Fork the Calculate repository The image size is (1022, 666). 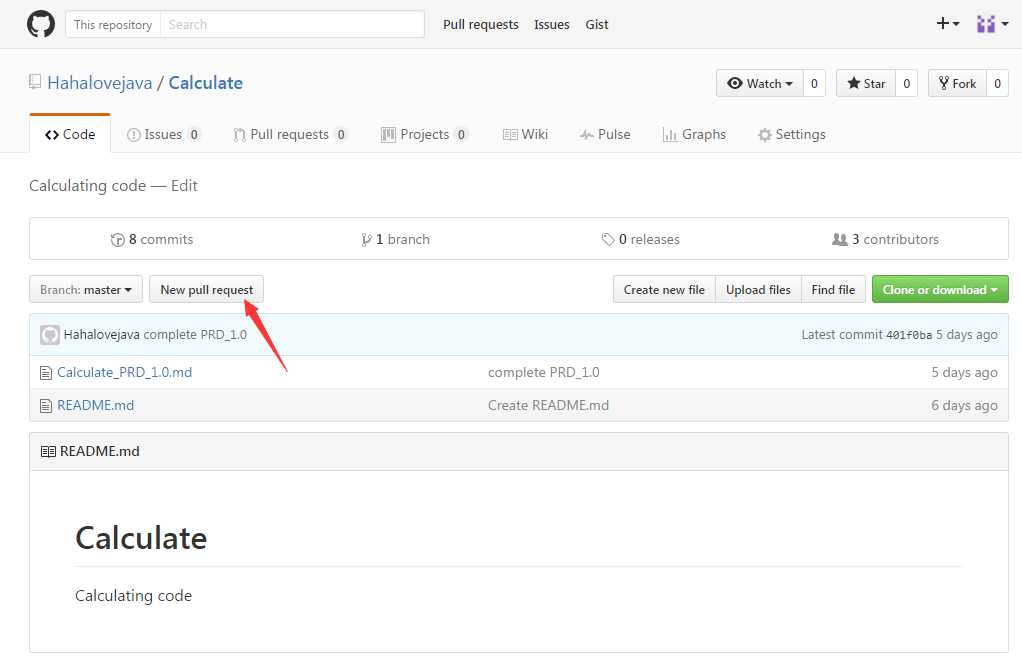pos(957,83)
